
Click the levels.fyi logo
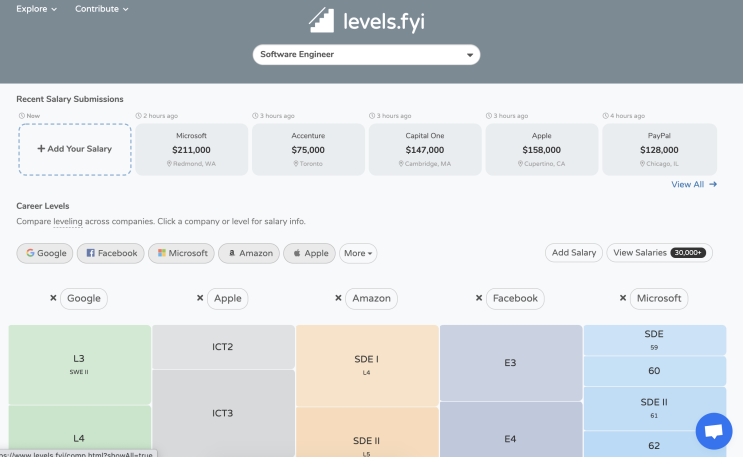tap(367, 20)
